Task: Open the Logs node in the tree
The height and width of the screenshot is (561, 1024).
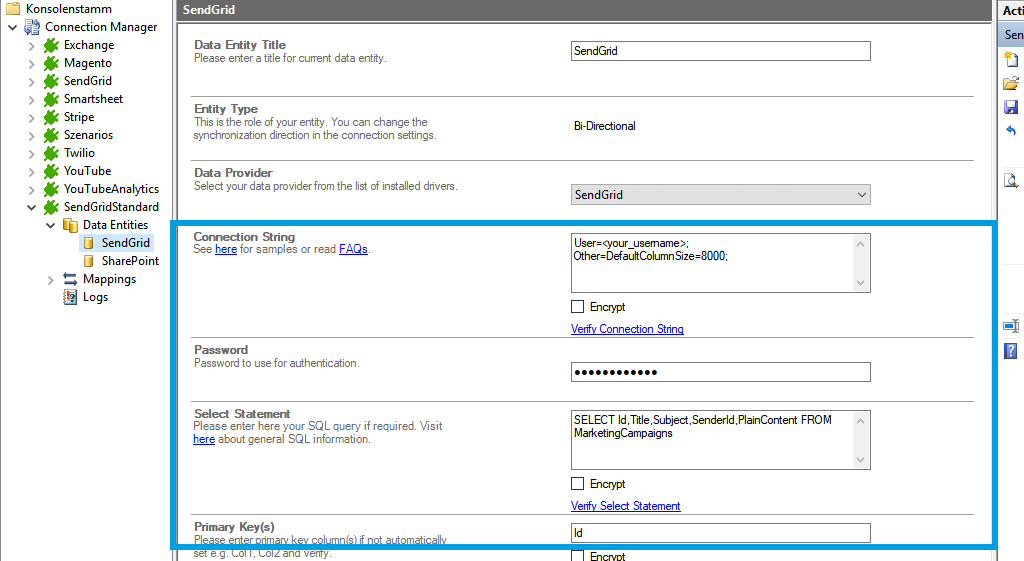Action: click(95, 297)
